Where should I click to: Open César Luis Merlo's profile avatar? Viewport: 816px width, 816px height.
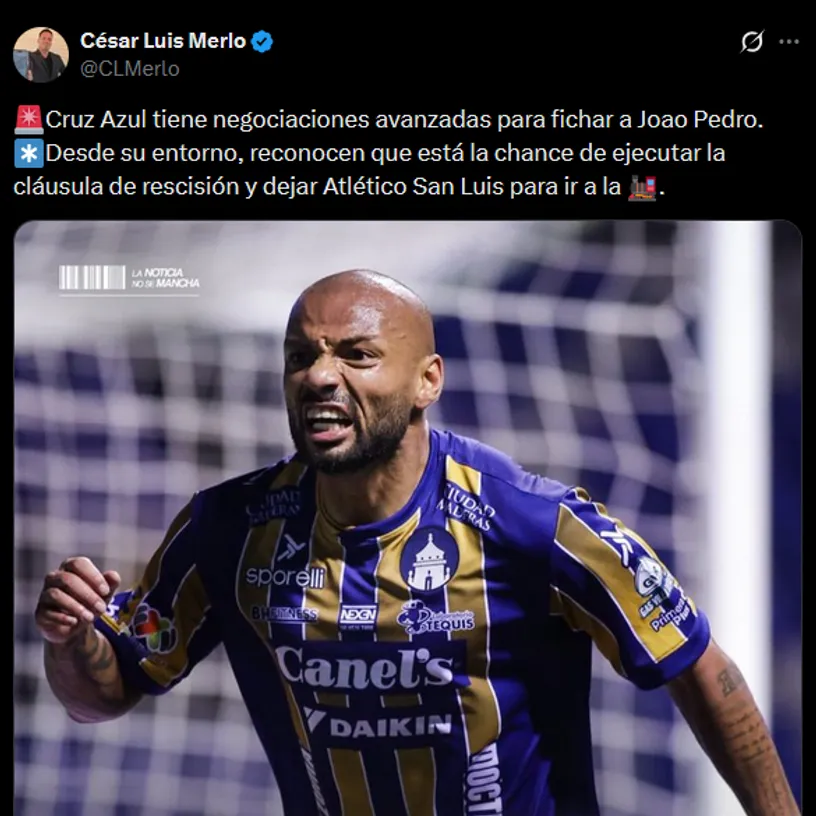41,55
